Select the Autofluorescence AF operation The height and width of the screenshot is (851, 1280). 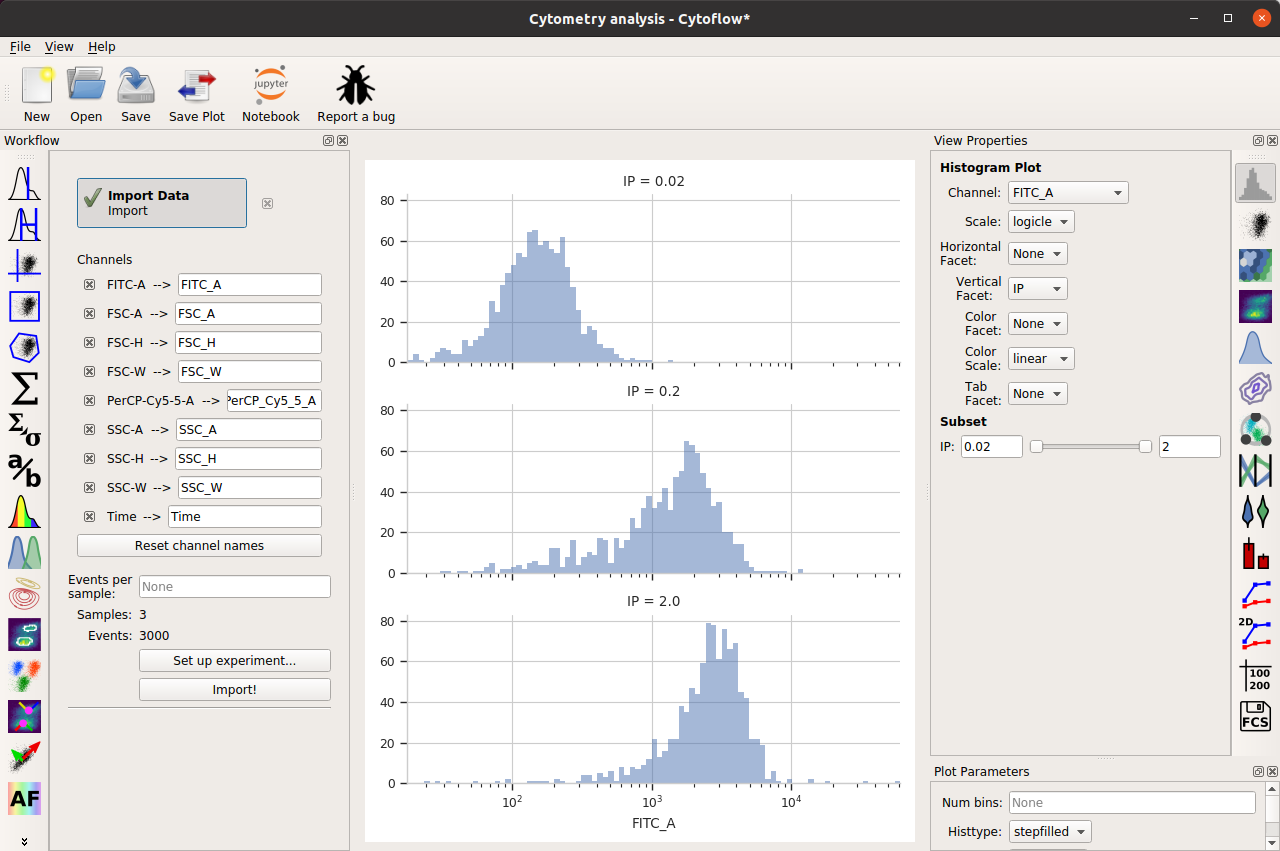24,798
